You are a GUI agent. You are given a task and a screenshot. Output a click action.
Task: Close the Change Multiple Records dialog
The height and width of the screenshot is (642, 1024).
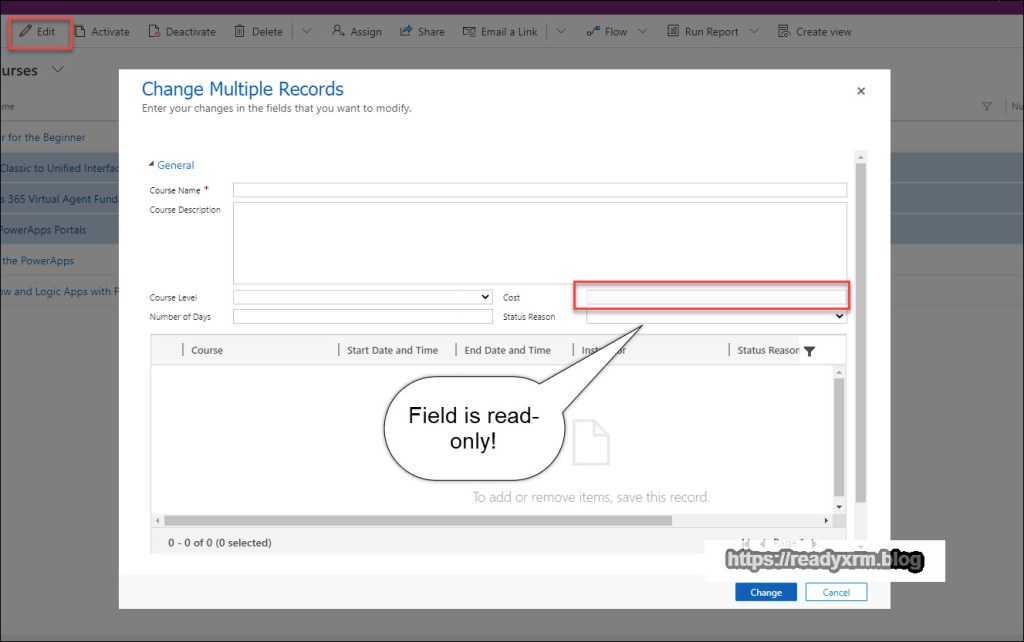click(x=861, y=91)
